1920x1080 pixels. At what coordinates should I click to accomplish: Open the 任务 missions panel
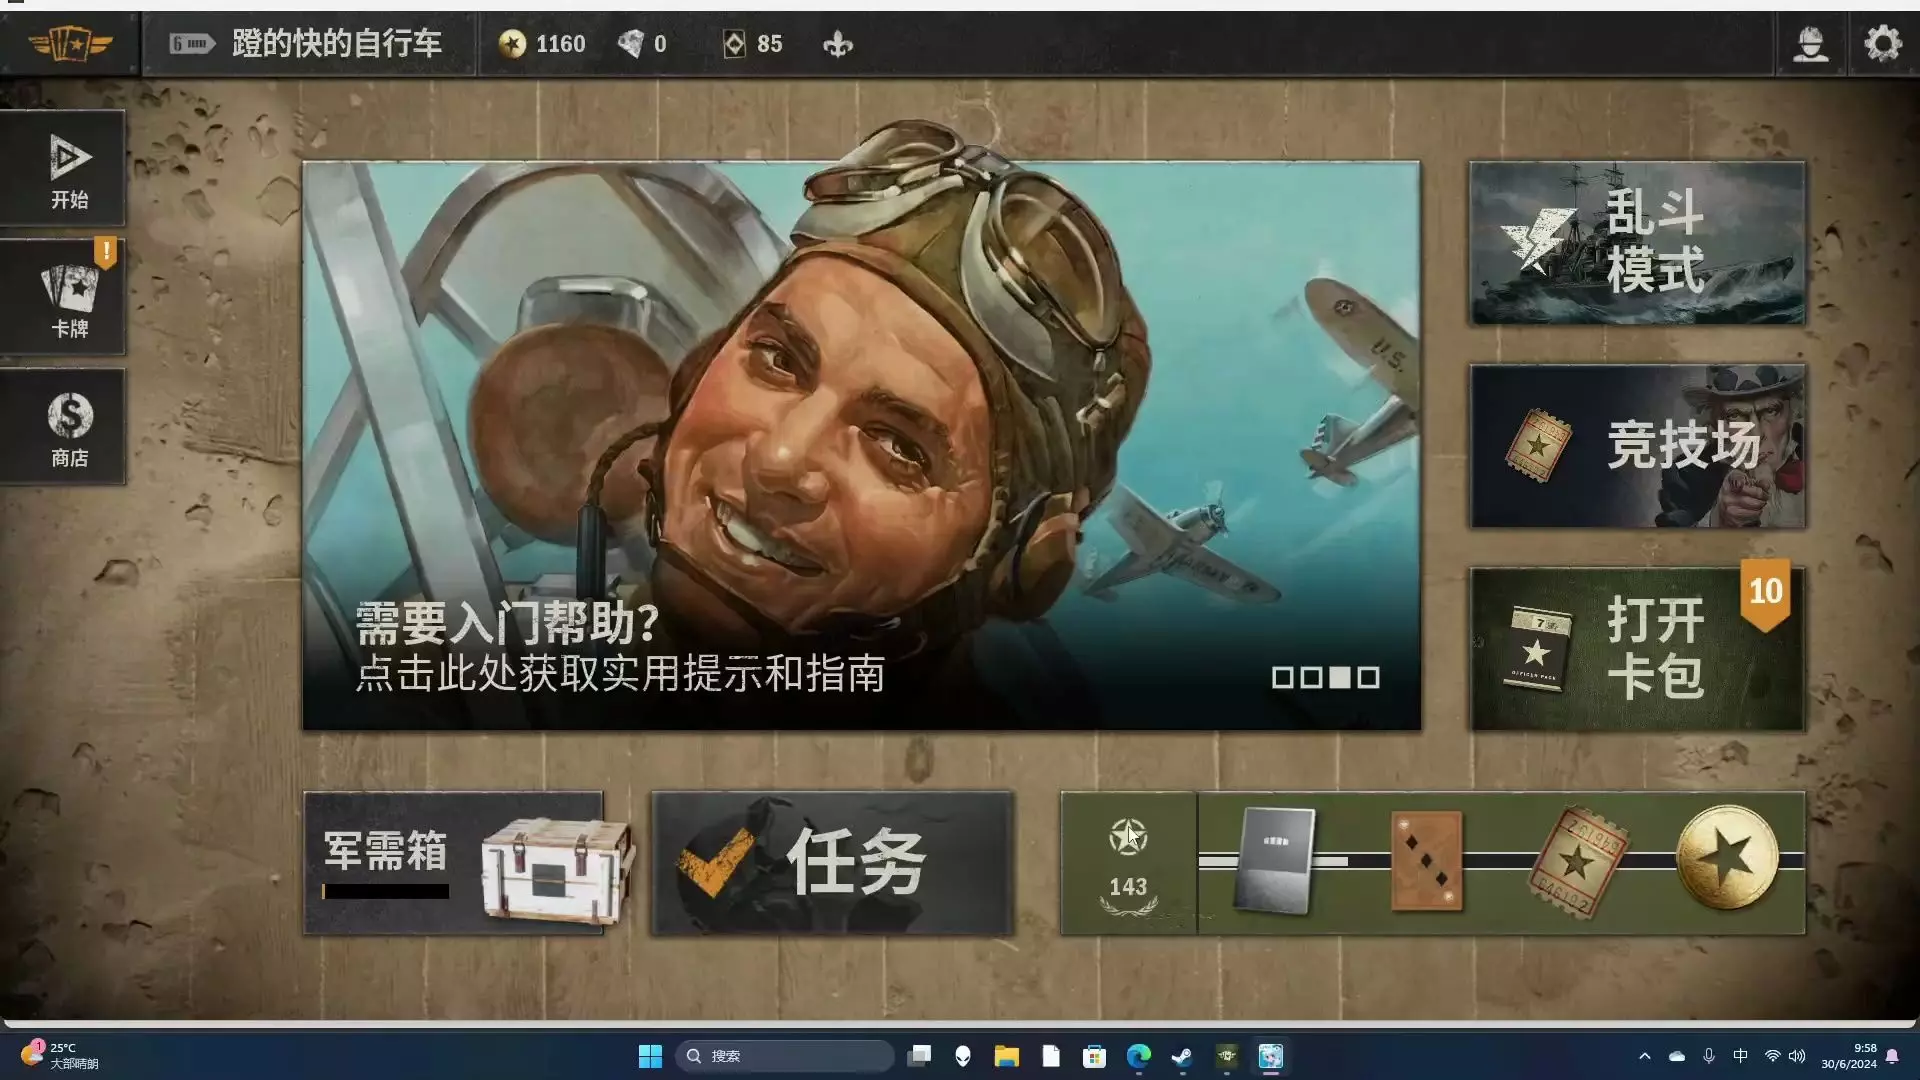(x=832, y=863)
